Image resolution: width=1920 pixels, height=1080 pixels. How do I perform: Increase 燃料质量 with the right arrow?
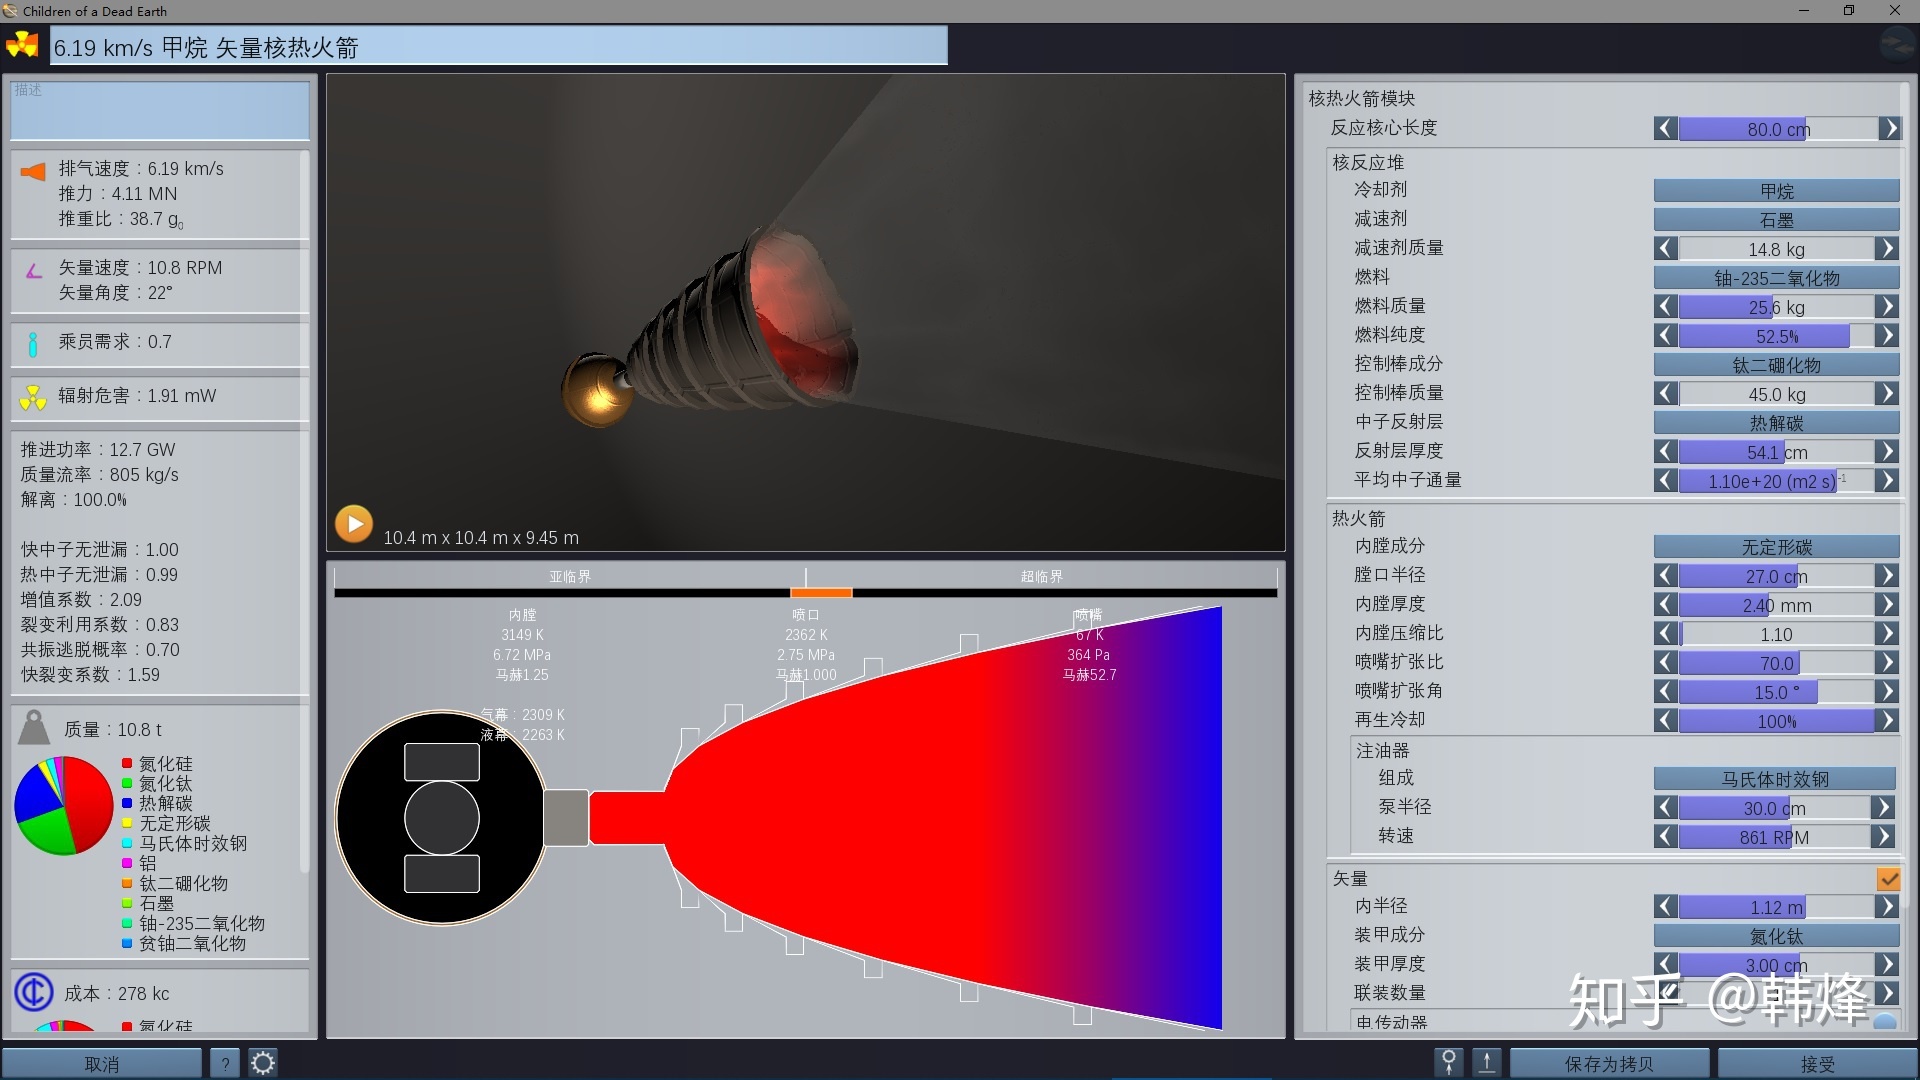1887,306
